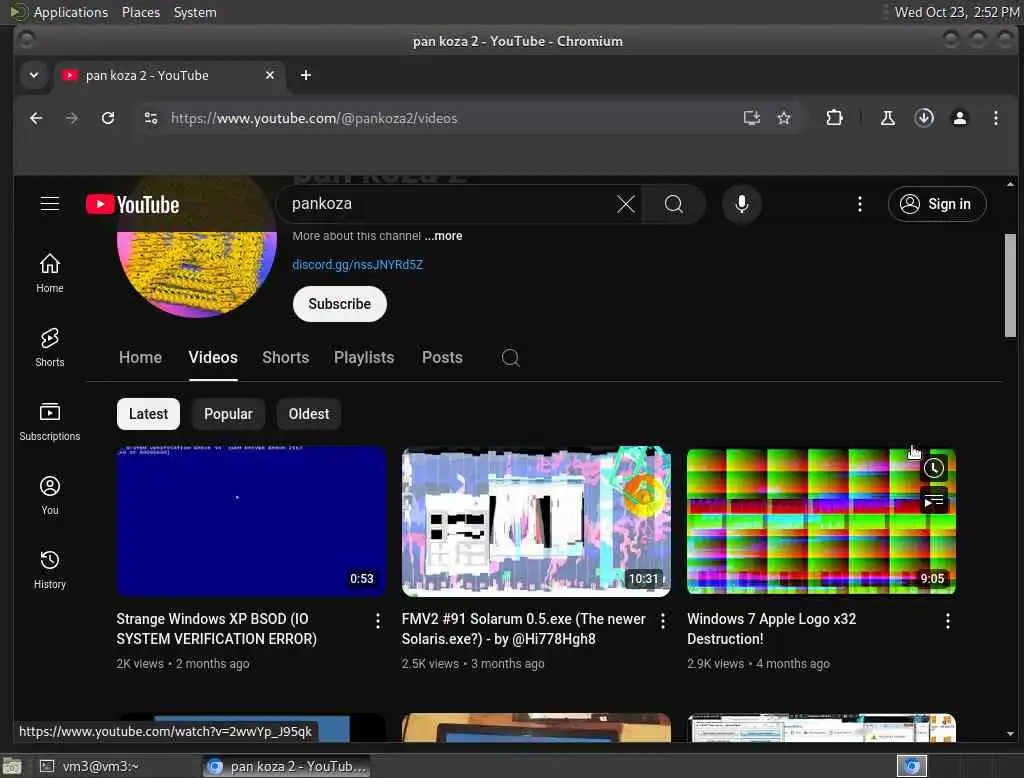Open Subscriptions in sidebar
Image resolution: width=1024 pixels, height=778 pixels.
(50, 421)
